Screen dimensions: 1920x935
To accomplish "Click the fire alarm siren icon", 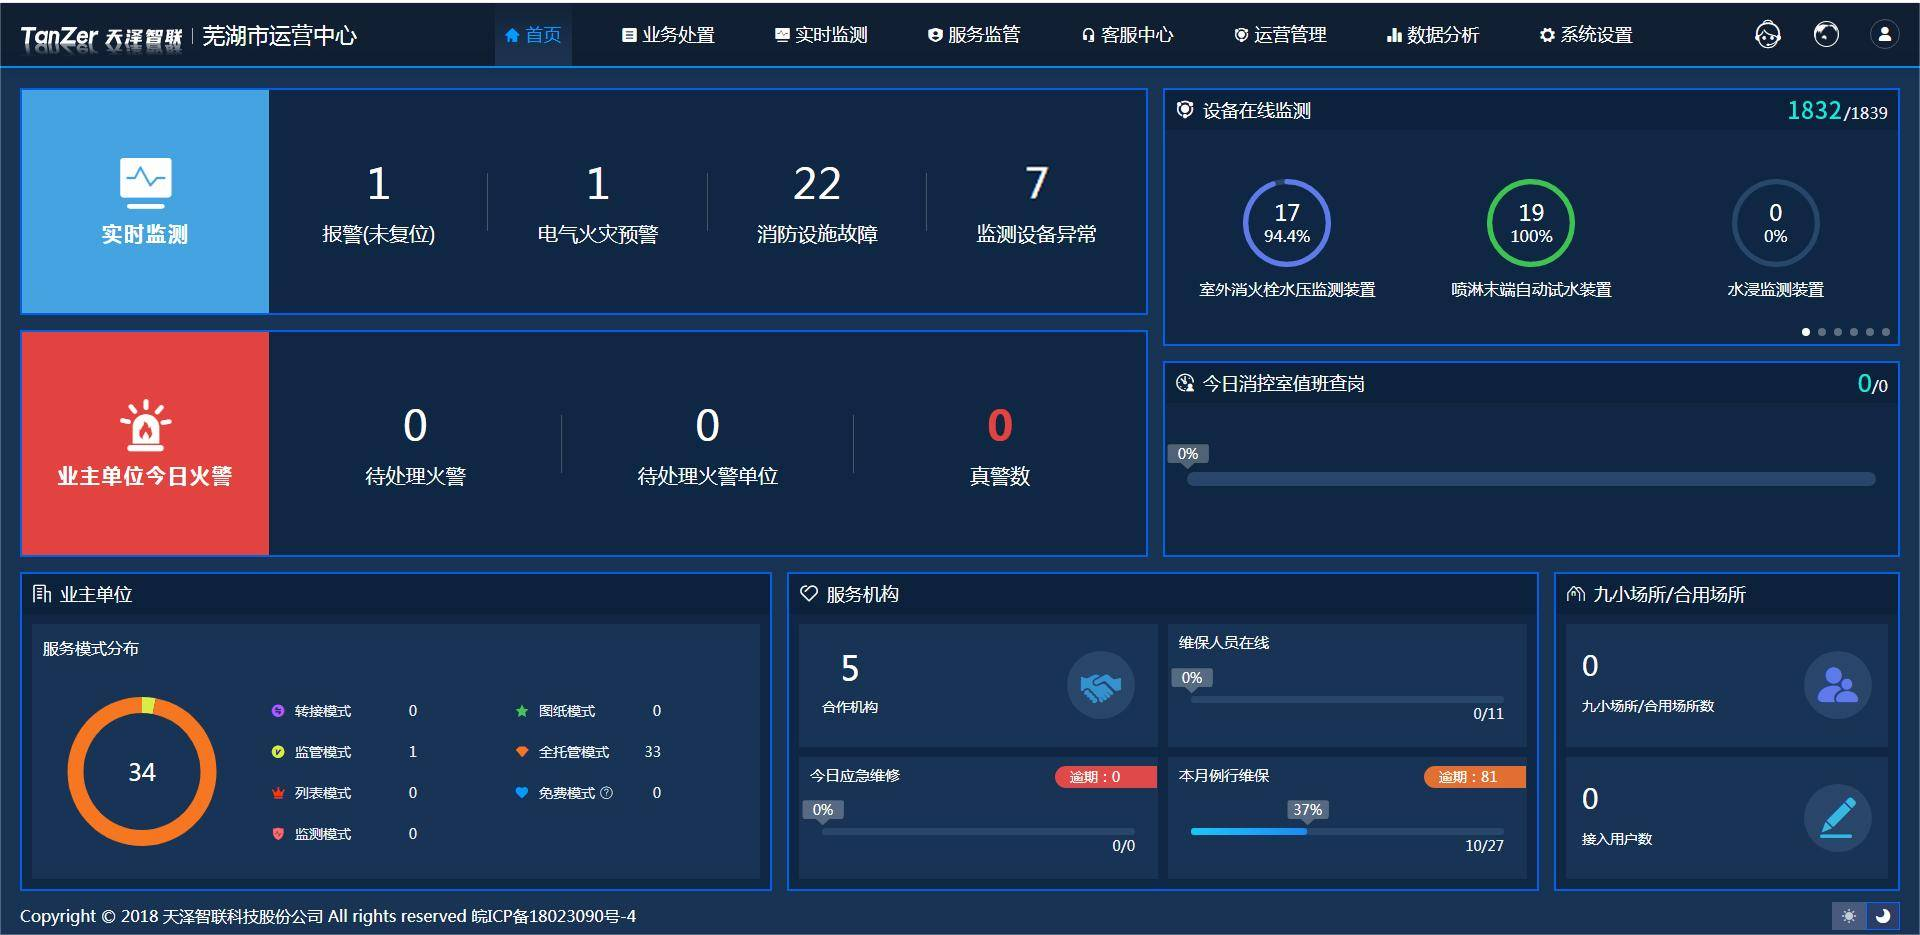I will [145, 424].
